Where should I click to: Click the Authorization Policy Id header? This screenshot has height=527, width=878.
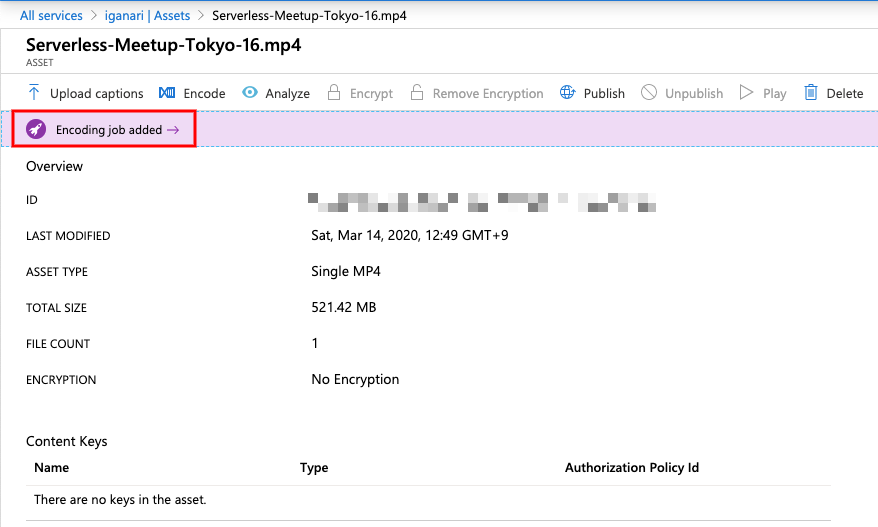[632, 468]
